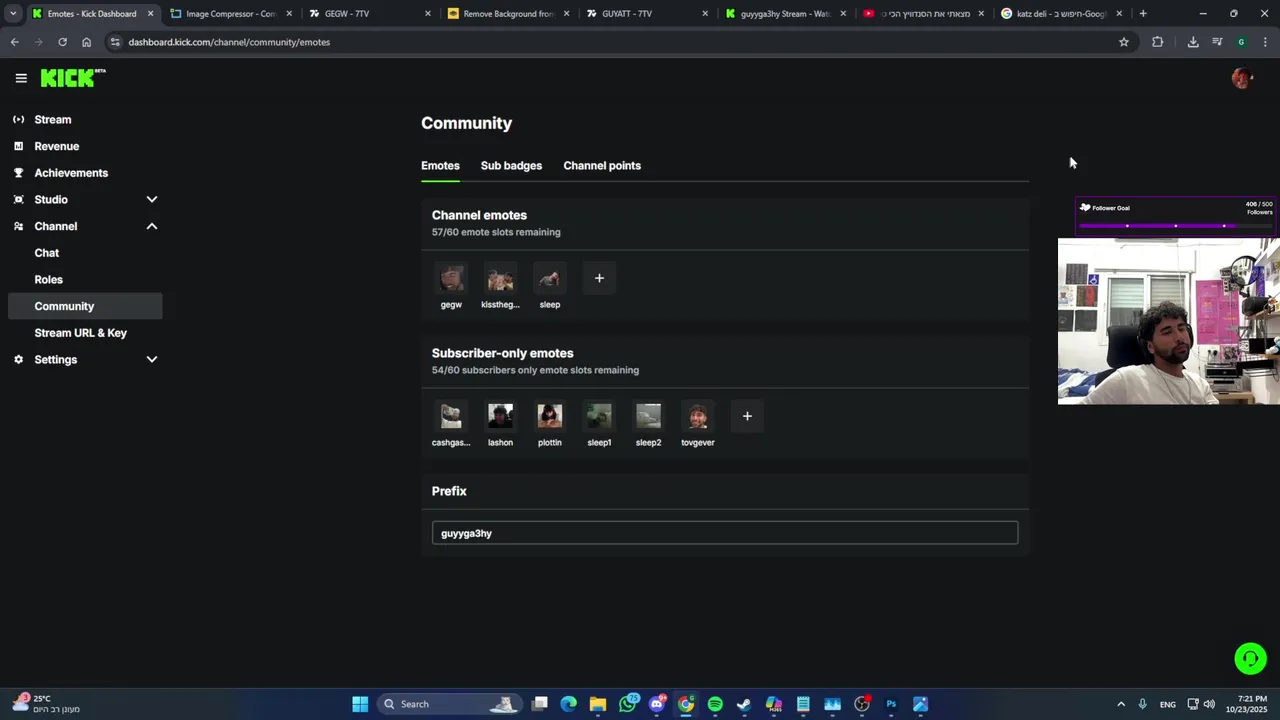Open the Revenue section in sidebar
This screenshot has width=1280, height=720.
tap(57, 146)
